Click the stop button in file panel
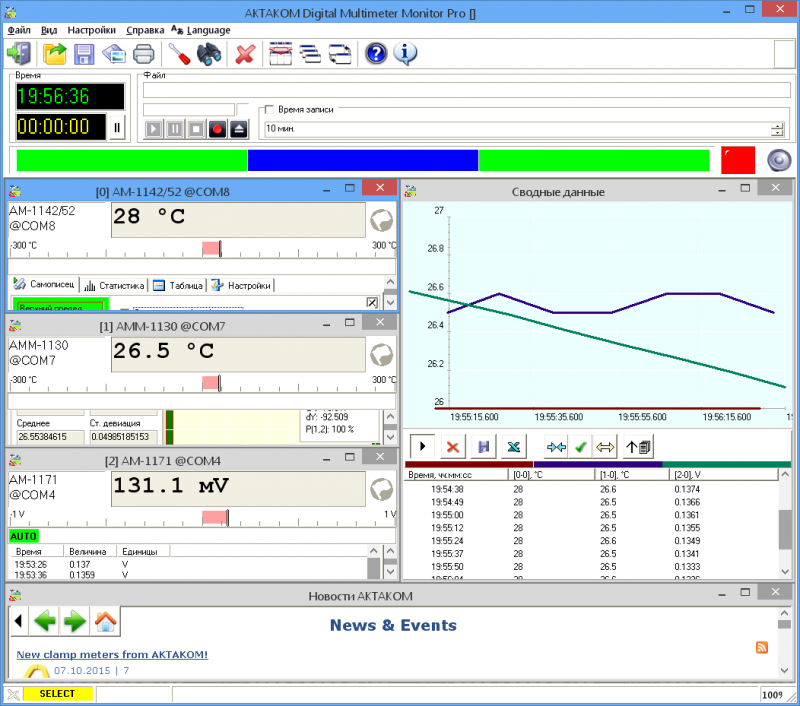Viewport: 800px width, 706px height. 196,129
